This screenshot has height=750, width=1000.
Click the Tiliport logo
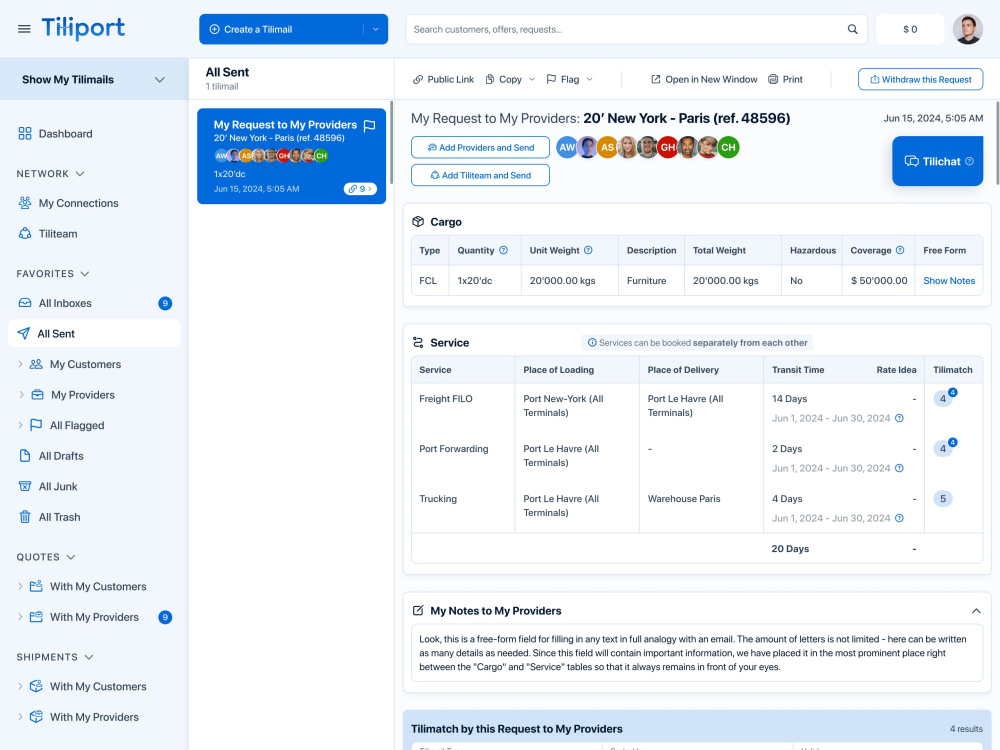pyautogui.click(x=83, y=28)
